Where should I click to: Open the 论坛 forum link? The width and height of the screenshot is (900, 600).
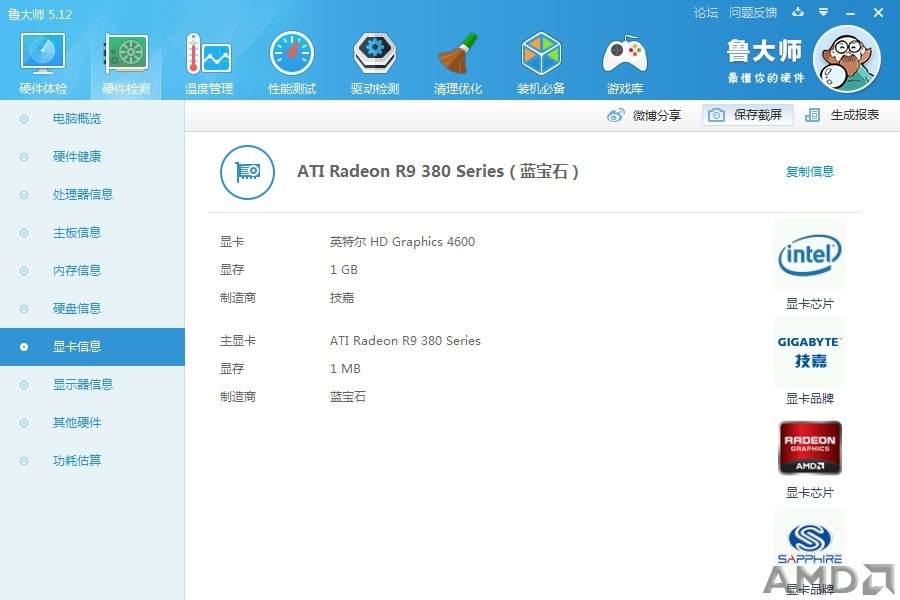pos(705,13)
